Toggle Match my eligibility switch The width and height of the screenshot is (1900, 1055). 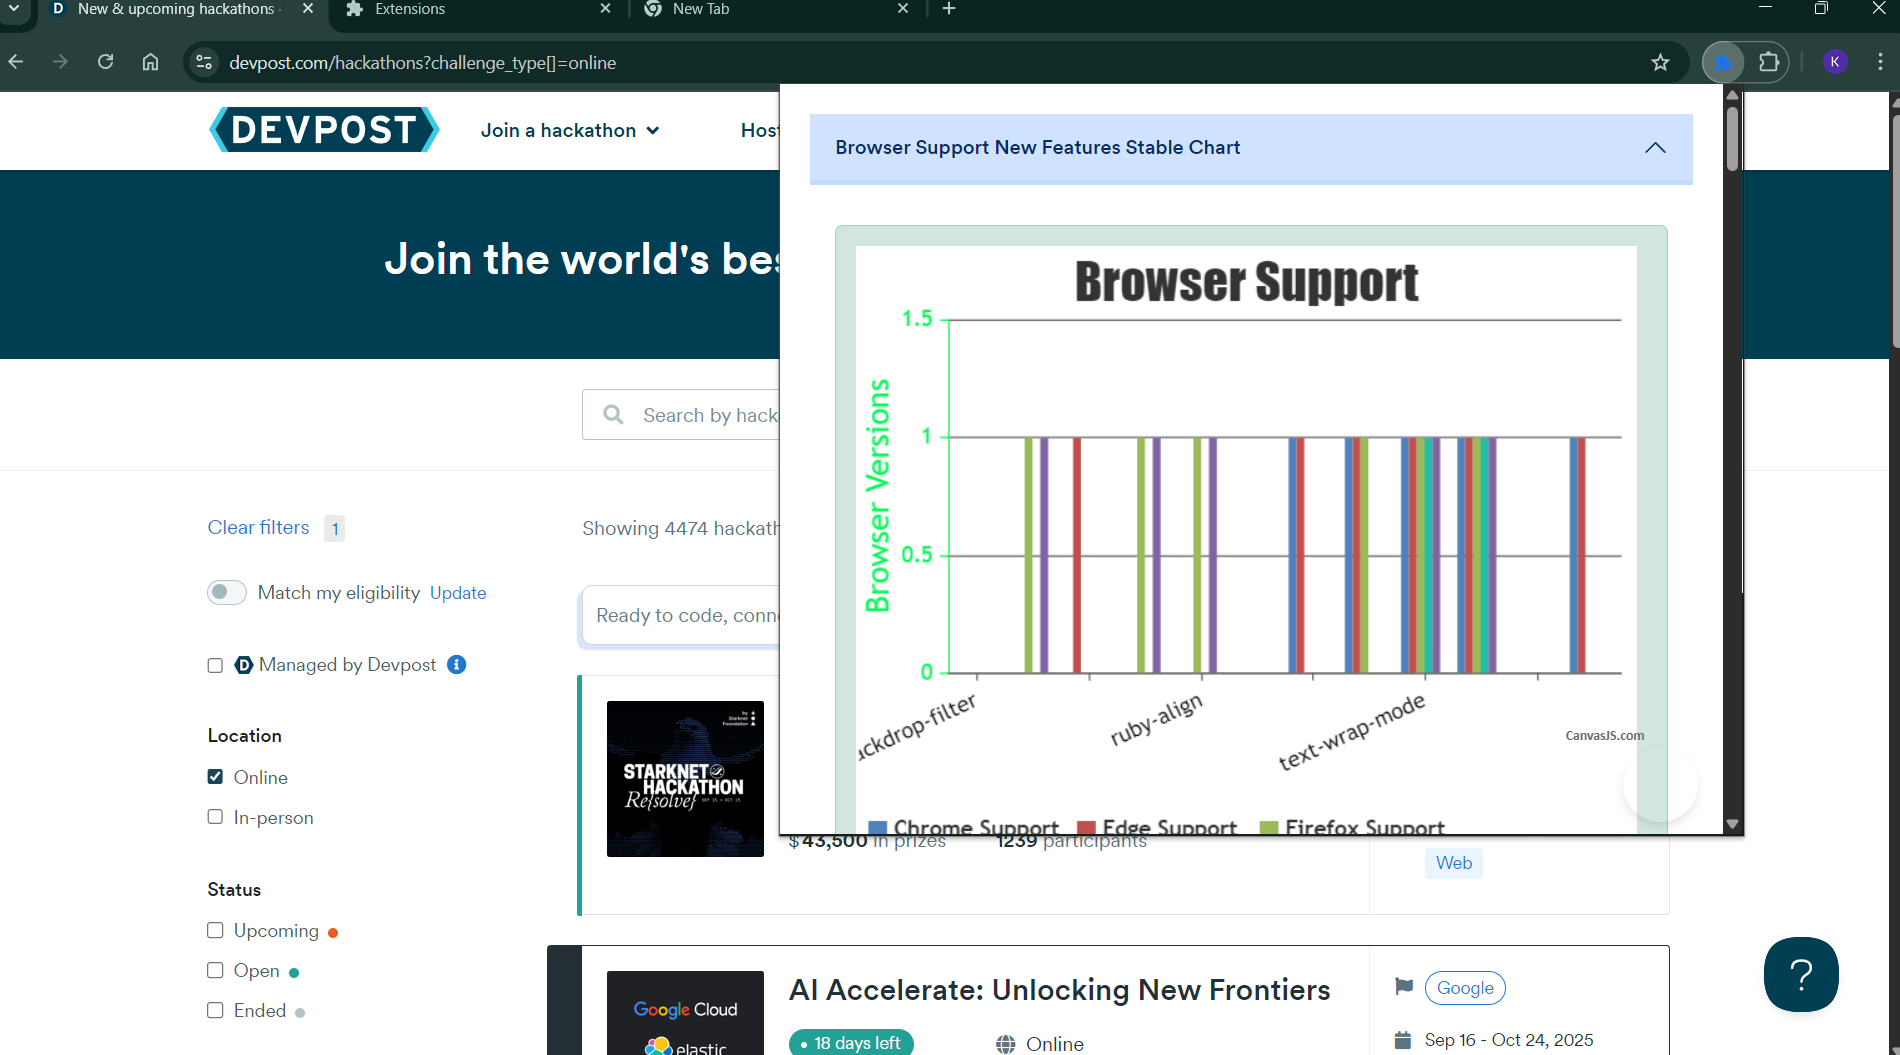(x=227, y=592)
